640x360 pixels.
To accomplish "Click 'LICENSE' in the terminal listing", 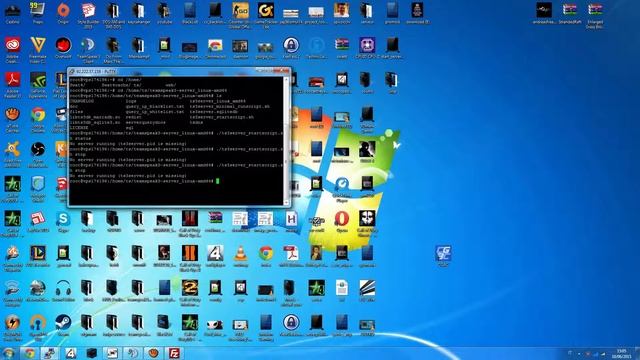I will tap(79, 128).
